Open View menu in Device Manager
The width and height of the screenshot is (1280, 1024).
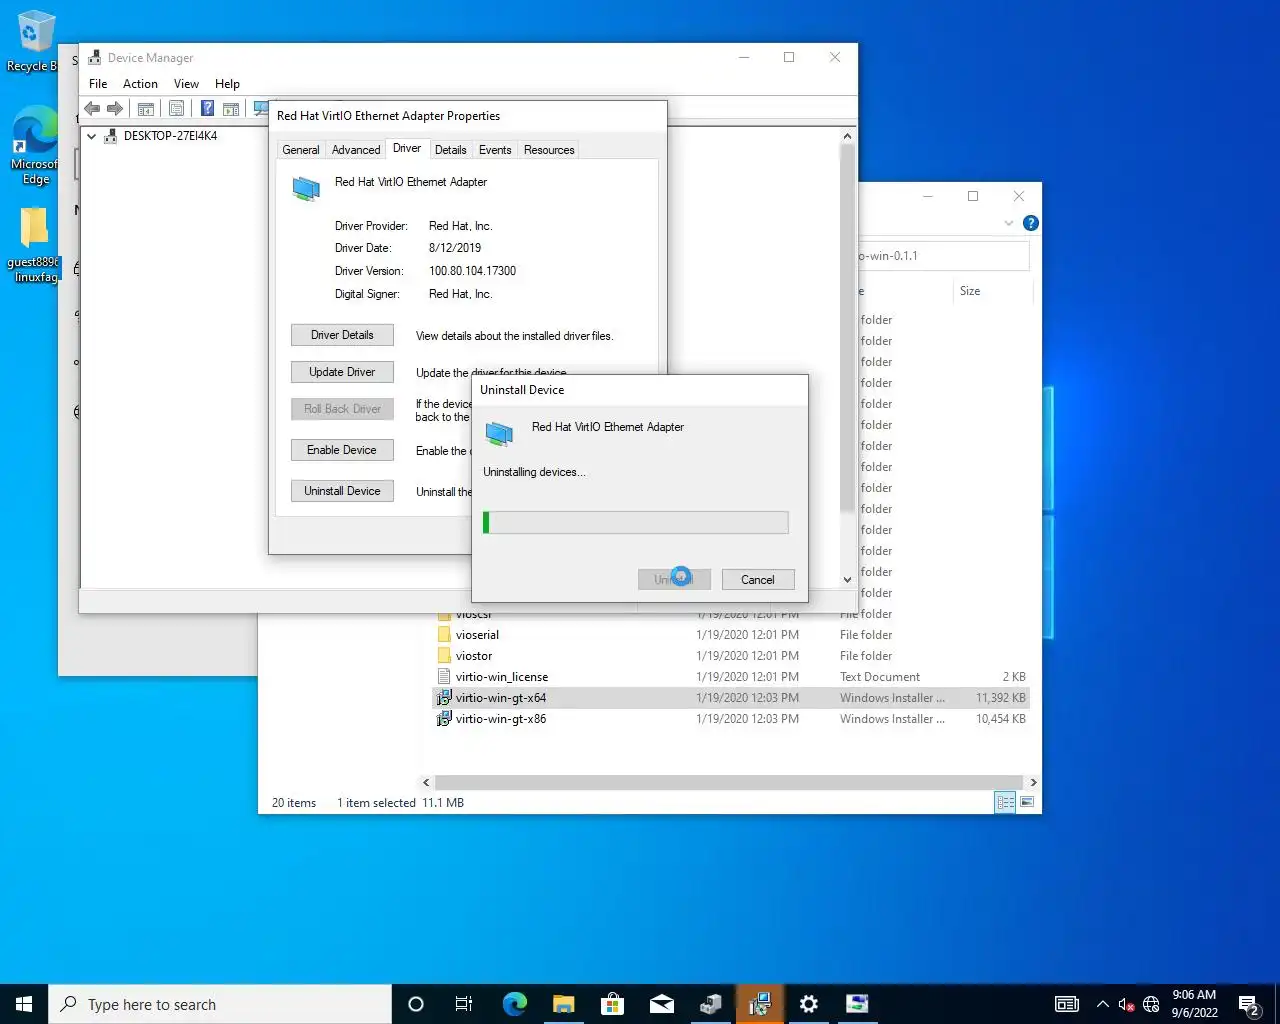(186, 84)
